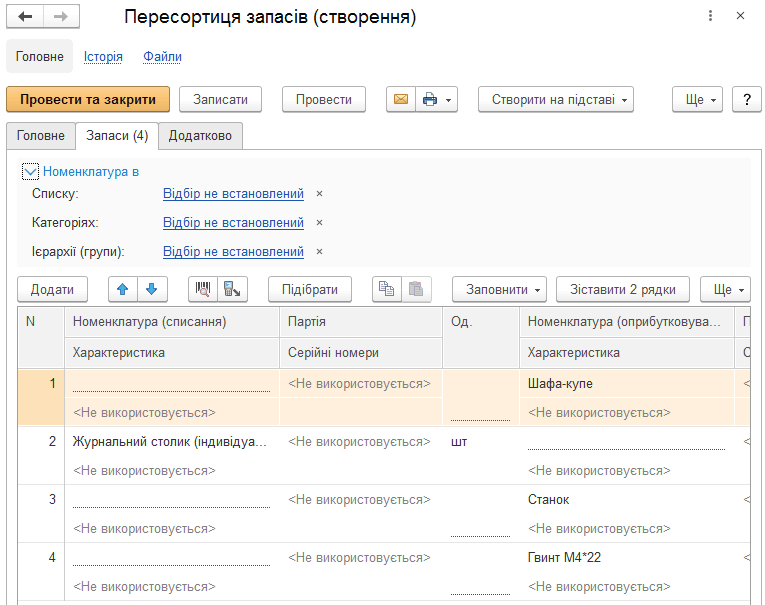The height and width of the screenshot is (605, 765).
Task: Open the Історія link
Action: click(x=103, y=57)
